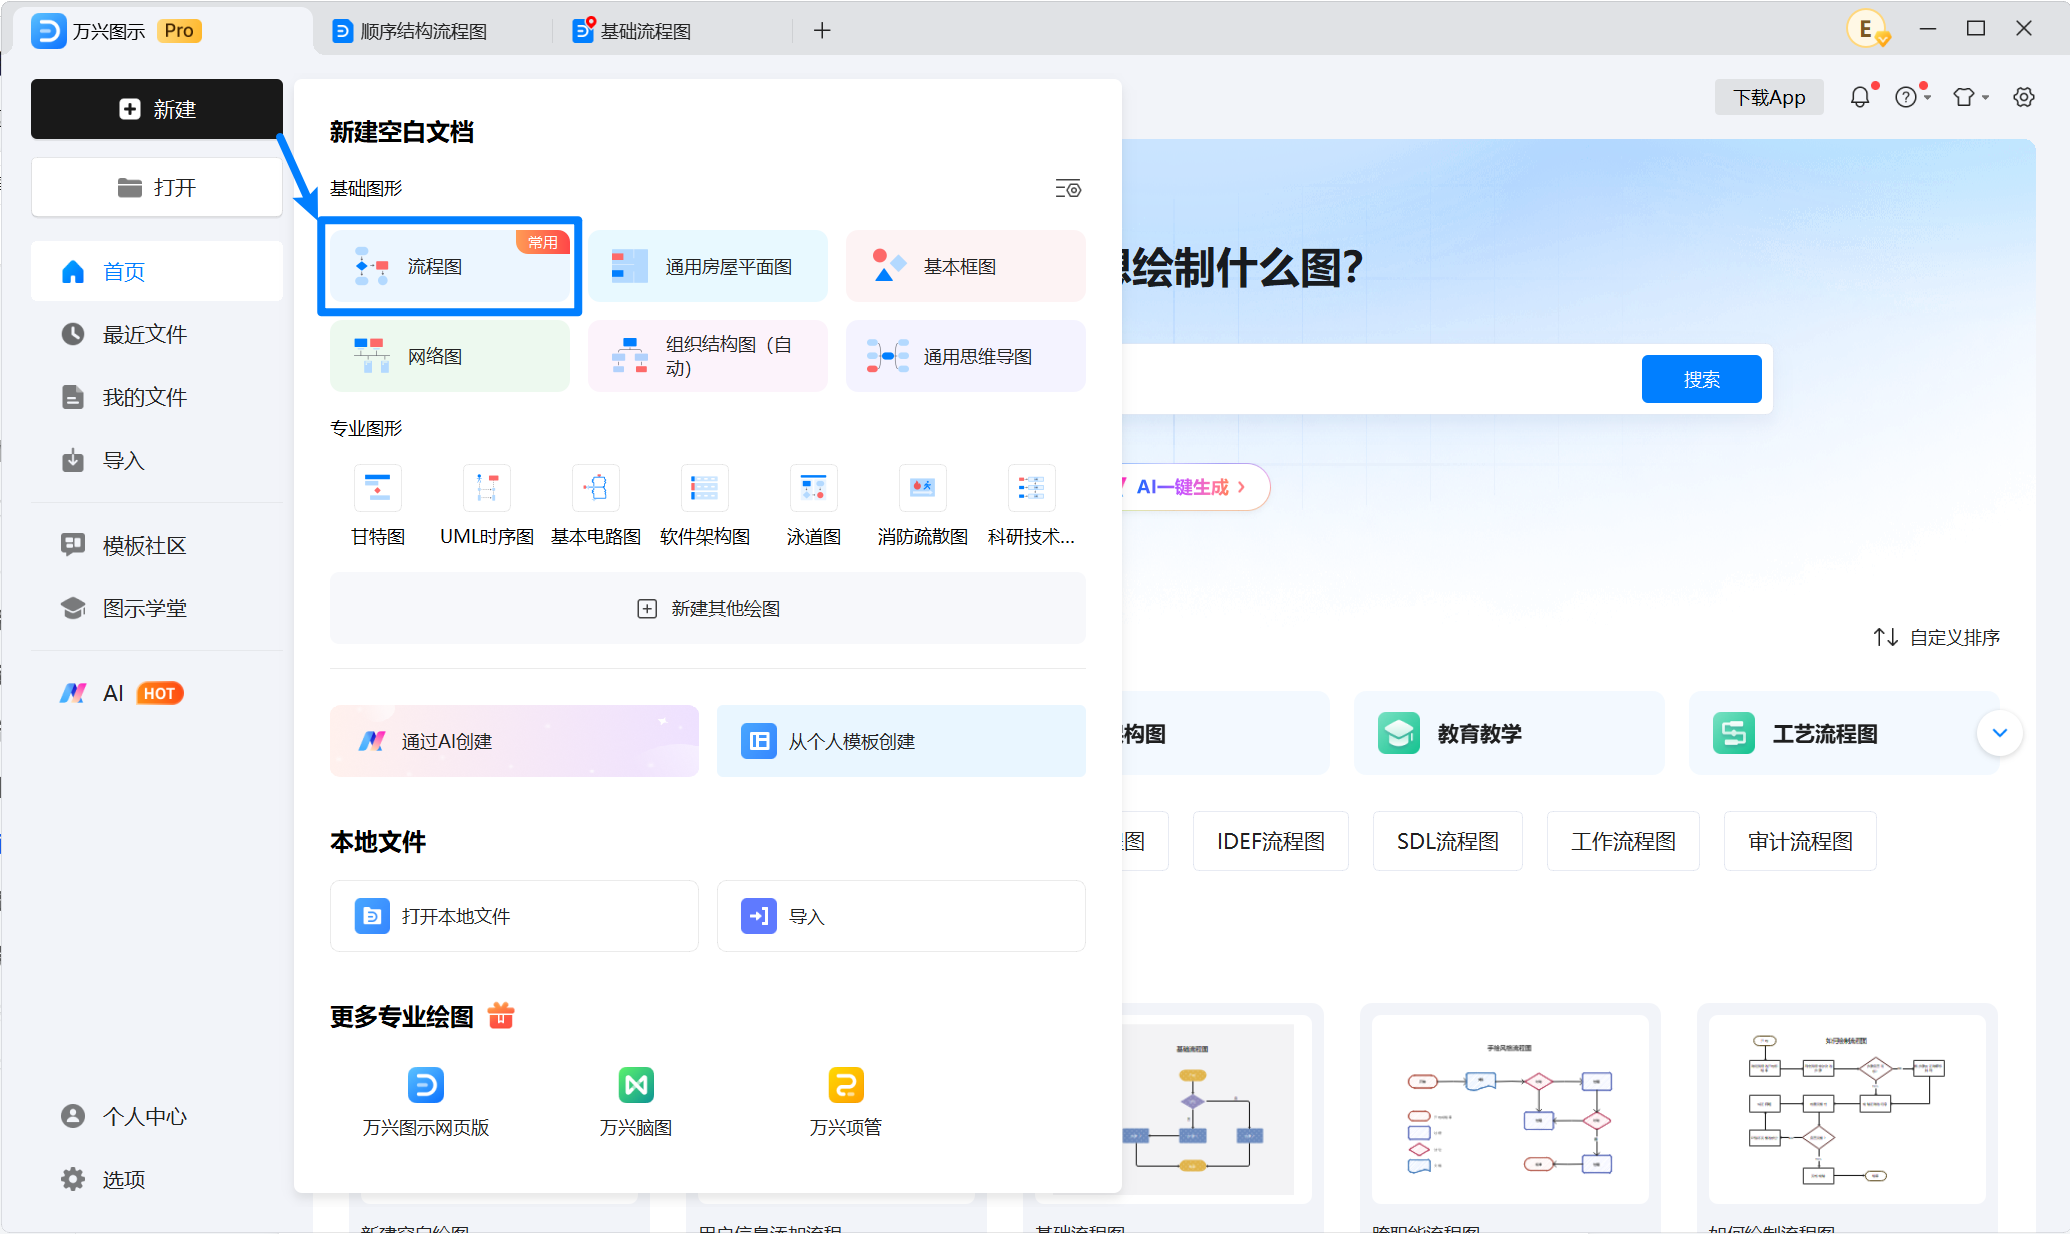Image resolution: width=2070 pixels, height=1234 pixels.
Task: Open the notification bell icon
Action: click(1860, 97)
